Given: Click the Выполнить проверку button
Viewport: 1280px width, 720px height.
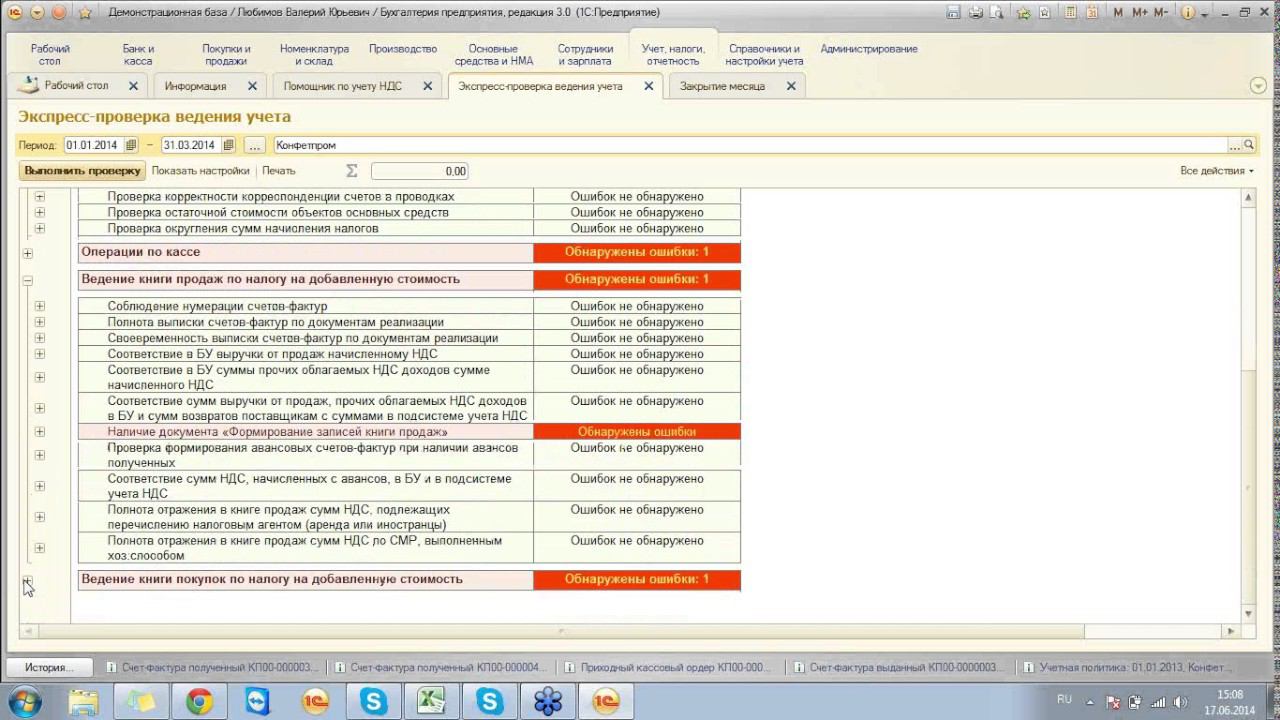Looking at the screenshot, I should [x=82, y=171].
